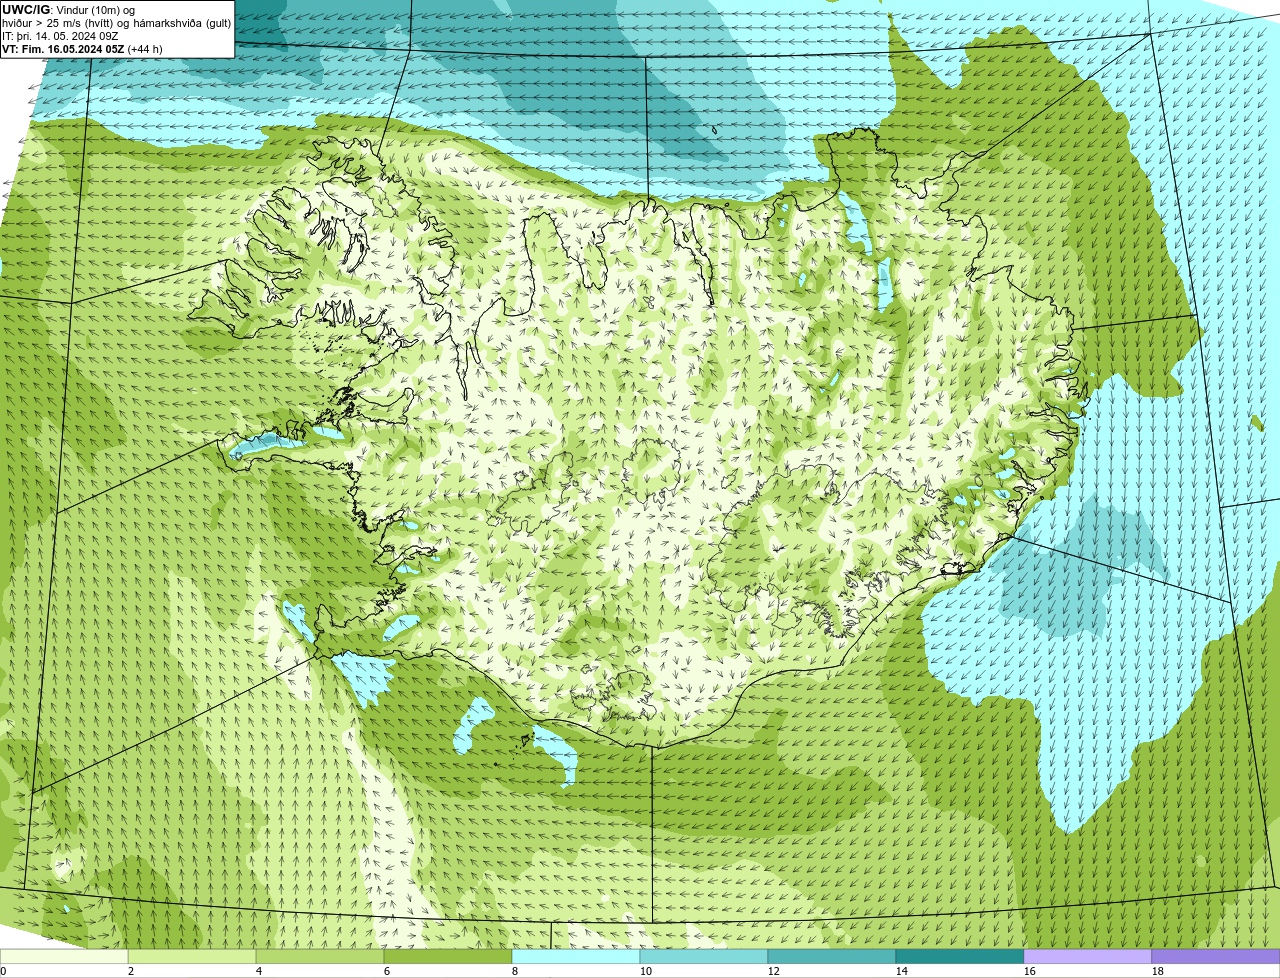Click the scale label '16'
This screenshot has width=1280, height=978.
point(1030,971)
